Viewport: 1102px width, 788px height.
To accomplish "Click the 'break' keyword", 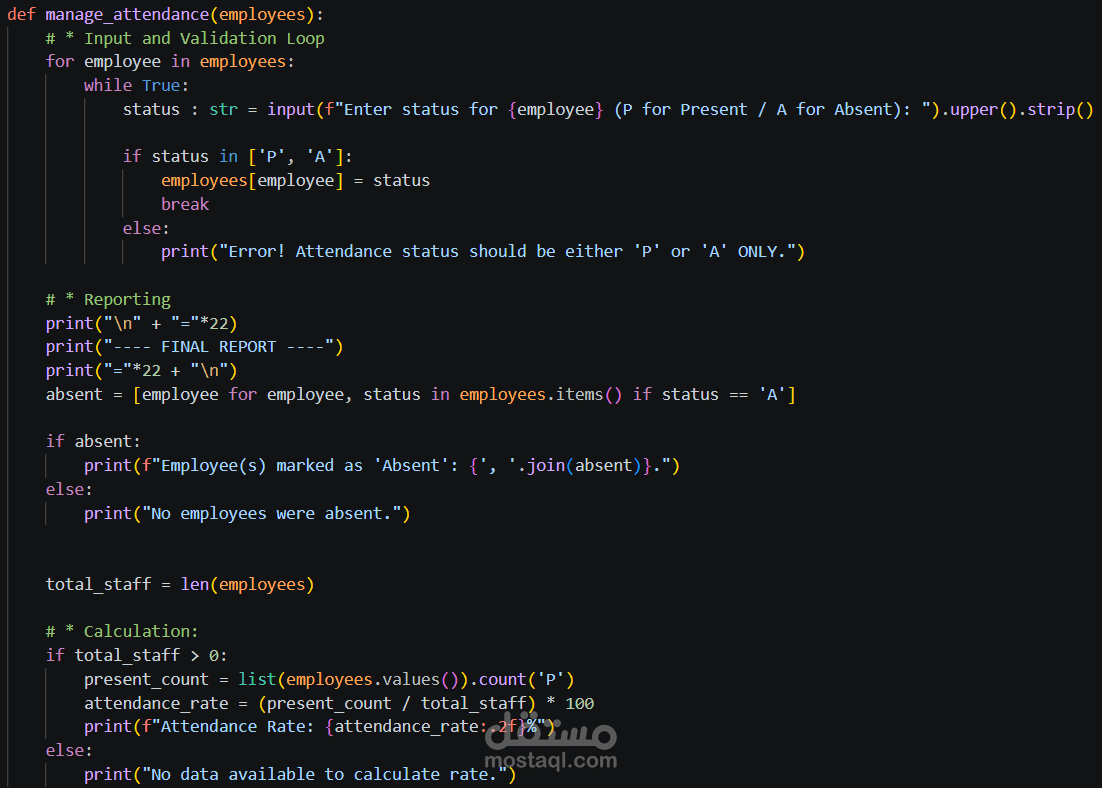I will (185, 205).
